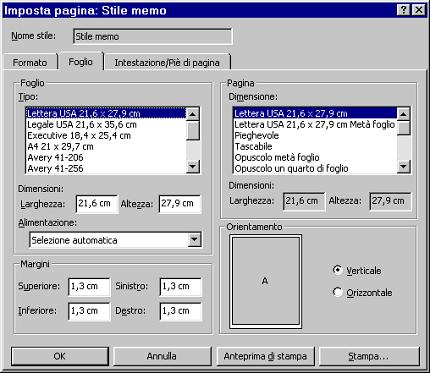The image size is (430, 373).
Task: Click down arrow of Dimensione list scrollbar
Action: coord(404,166)
